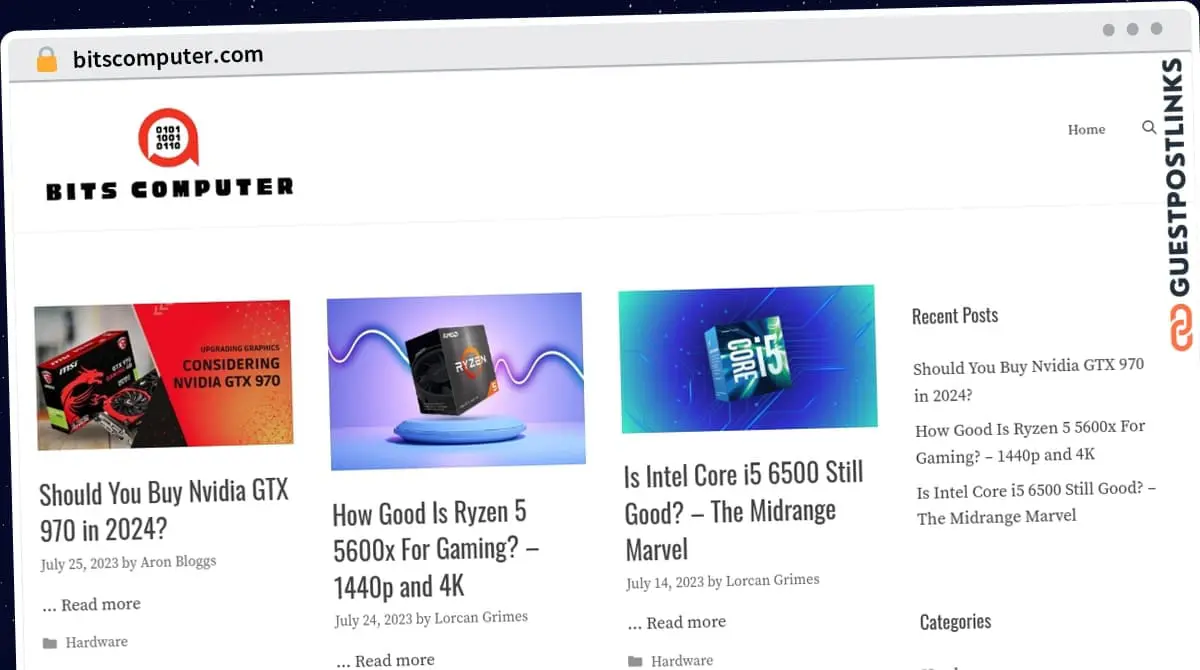The width and height of the screenshot is (1200, 670).
Task: Click the Recent Posts heading
Action: [955, 316]
